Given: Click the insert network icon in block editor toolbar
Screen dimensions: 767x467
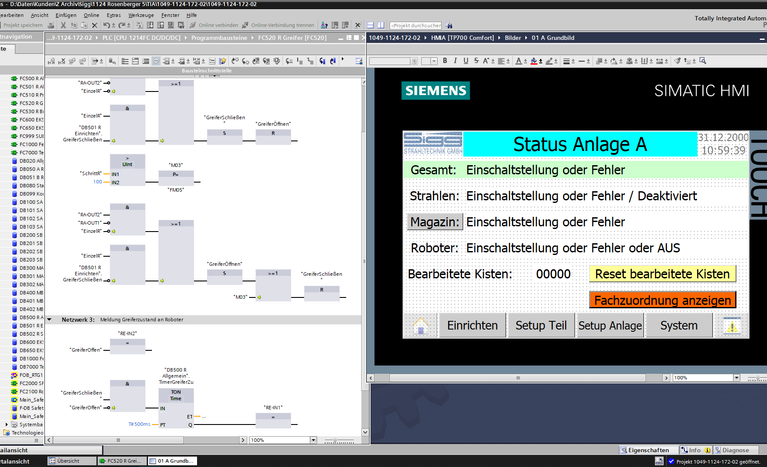Looking at the screenshot, I should pyautogui.click(x=51, y=61).
